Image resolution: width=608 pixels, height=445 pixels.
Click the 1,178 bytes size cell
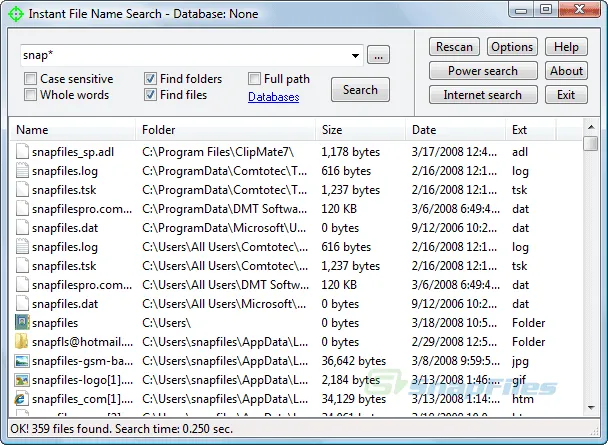click(x=351, y=152)
